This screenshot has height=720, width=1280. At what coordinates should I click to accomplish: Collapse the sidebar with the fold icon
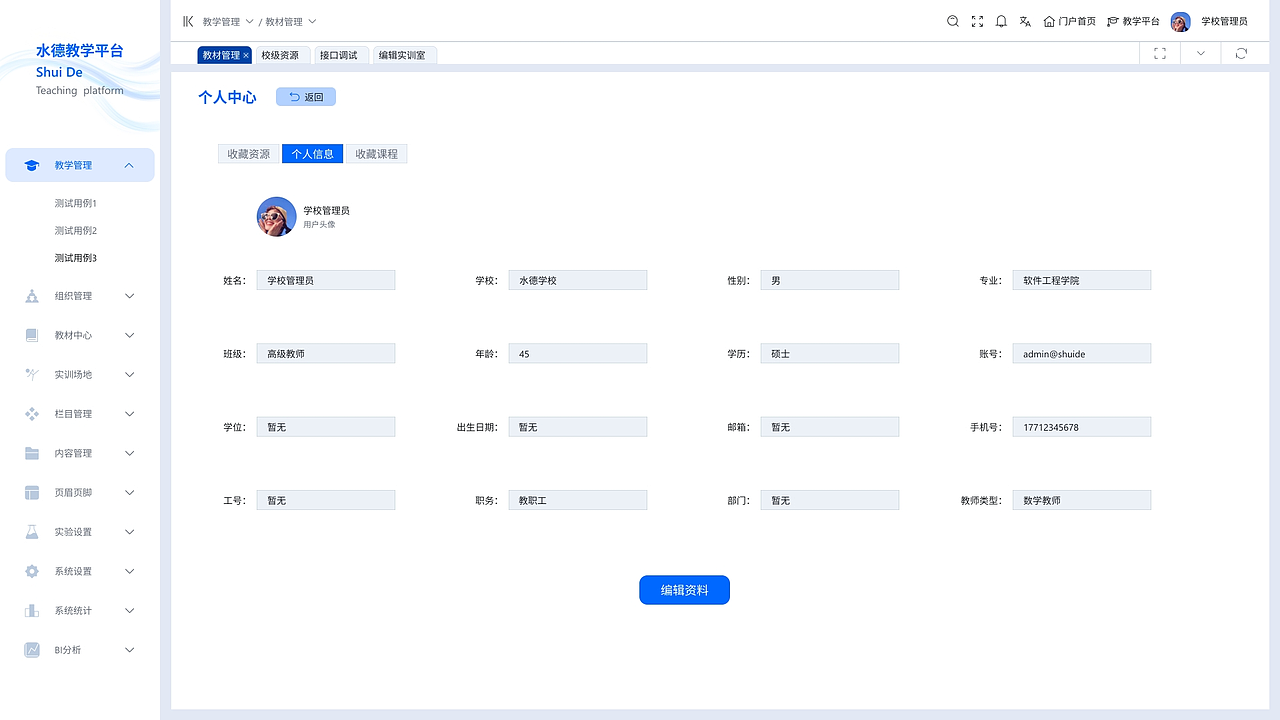pyautogui.click(x=188, y=21)
